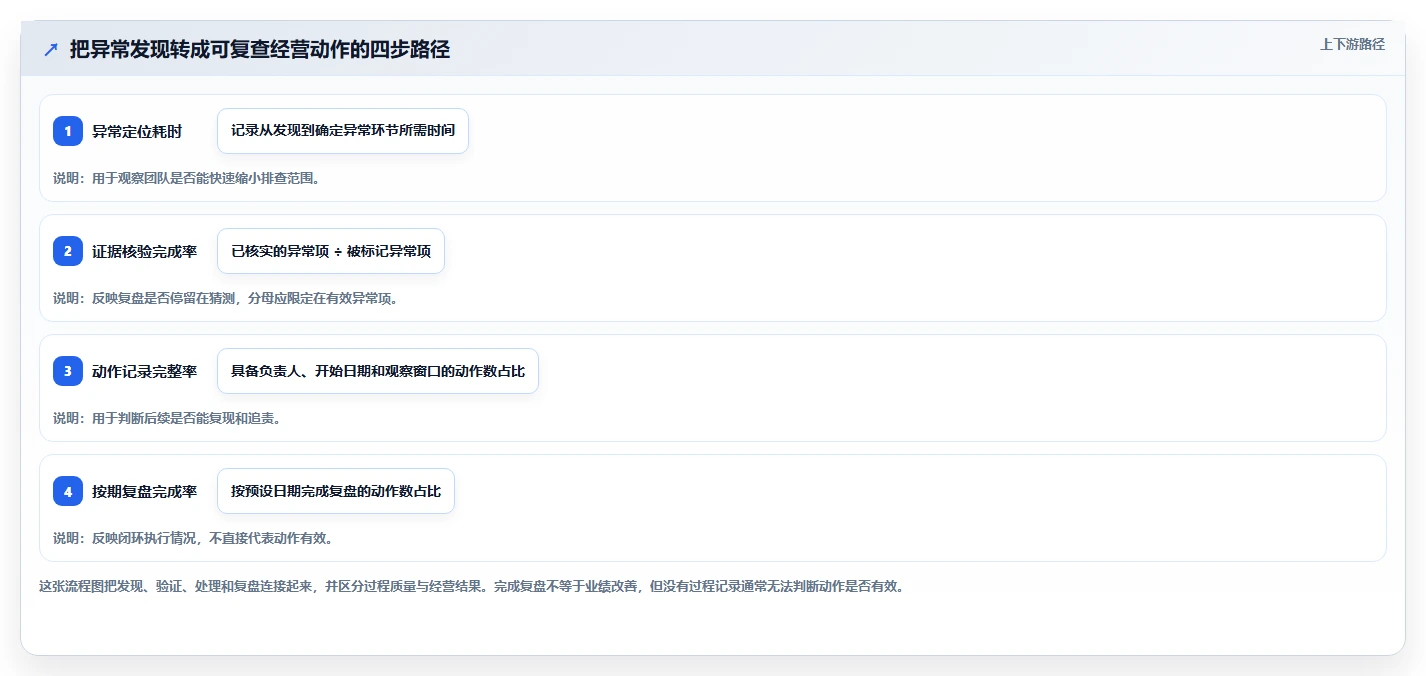Select the 动作记录完整率 step title
Viewport: 1426px width, 676px height.
[x=144, y=371]
